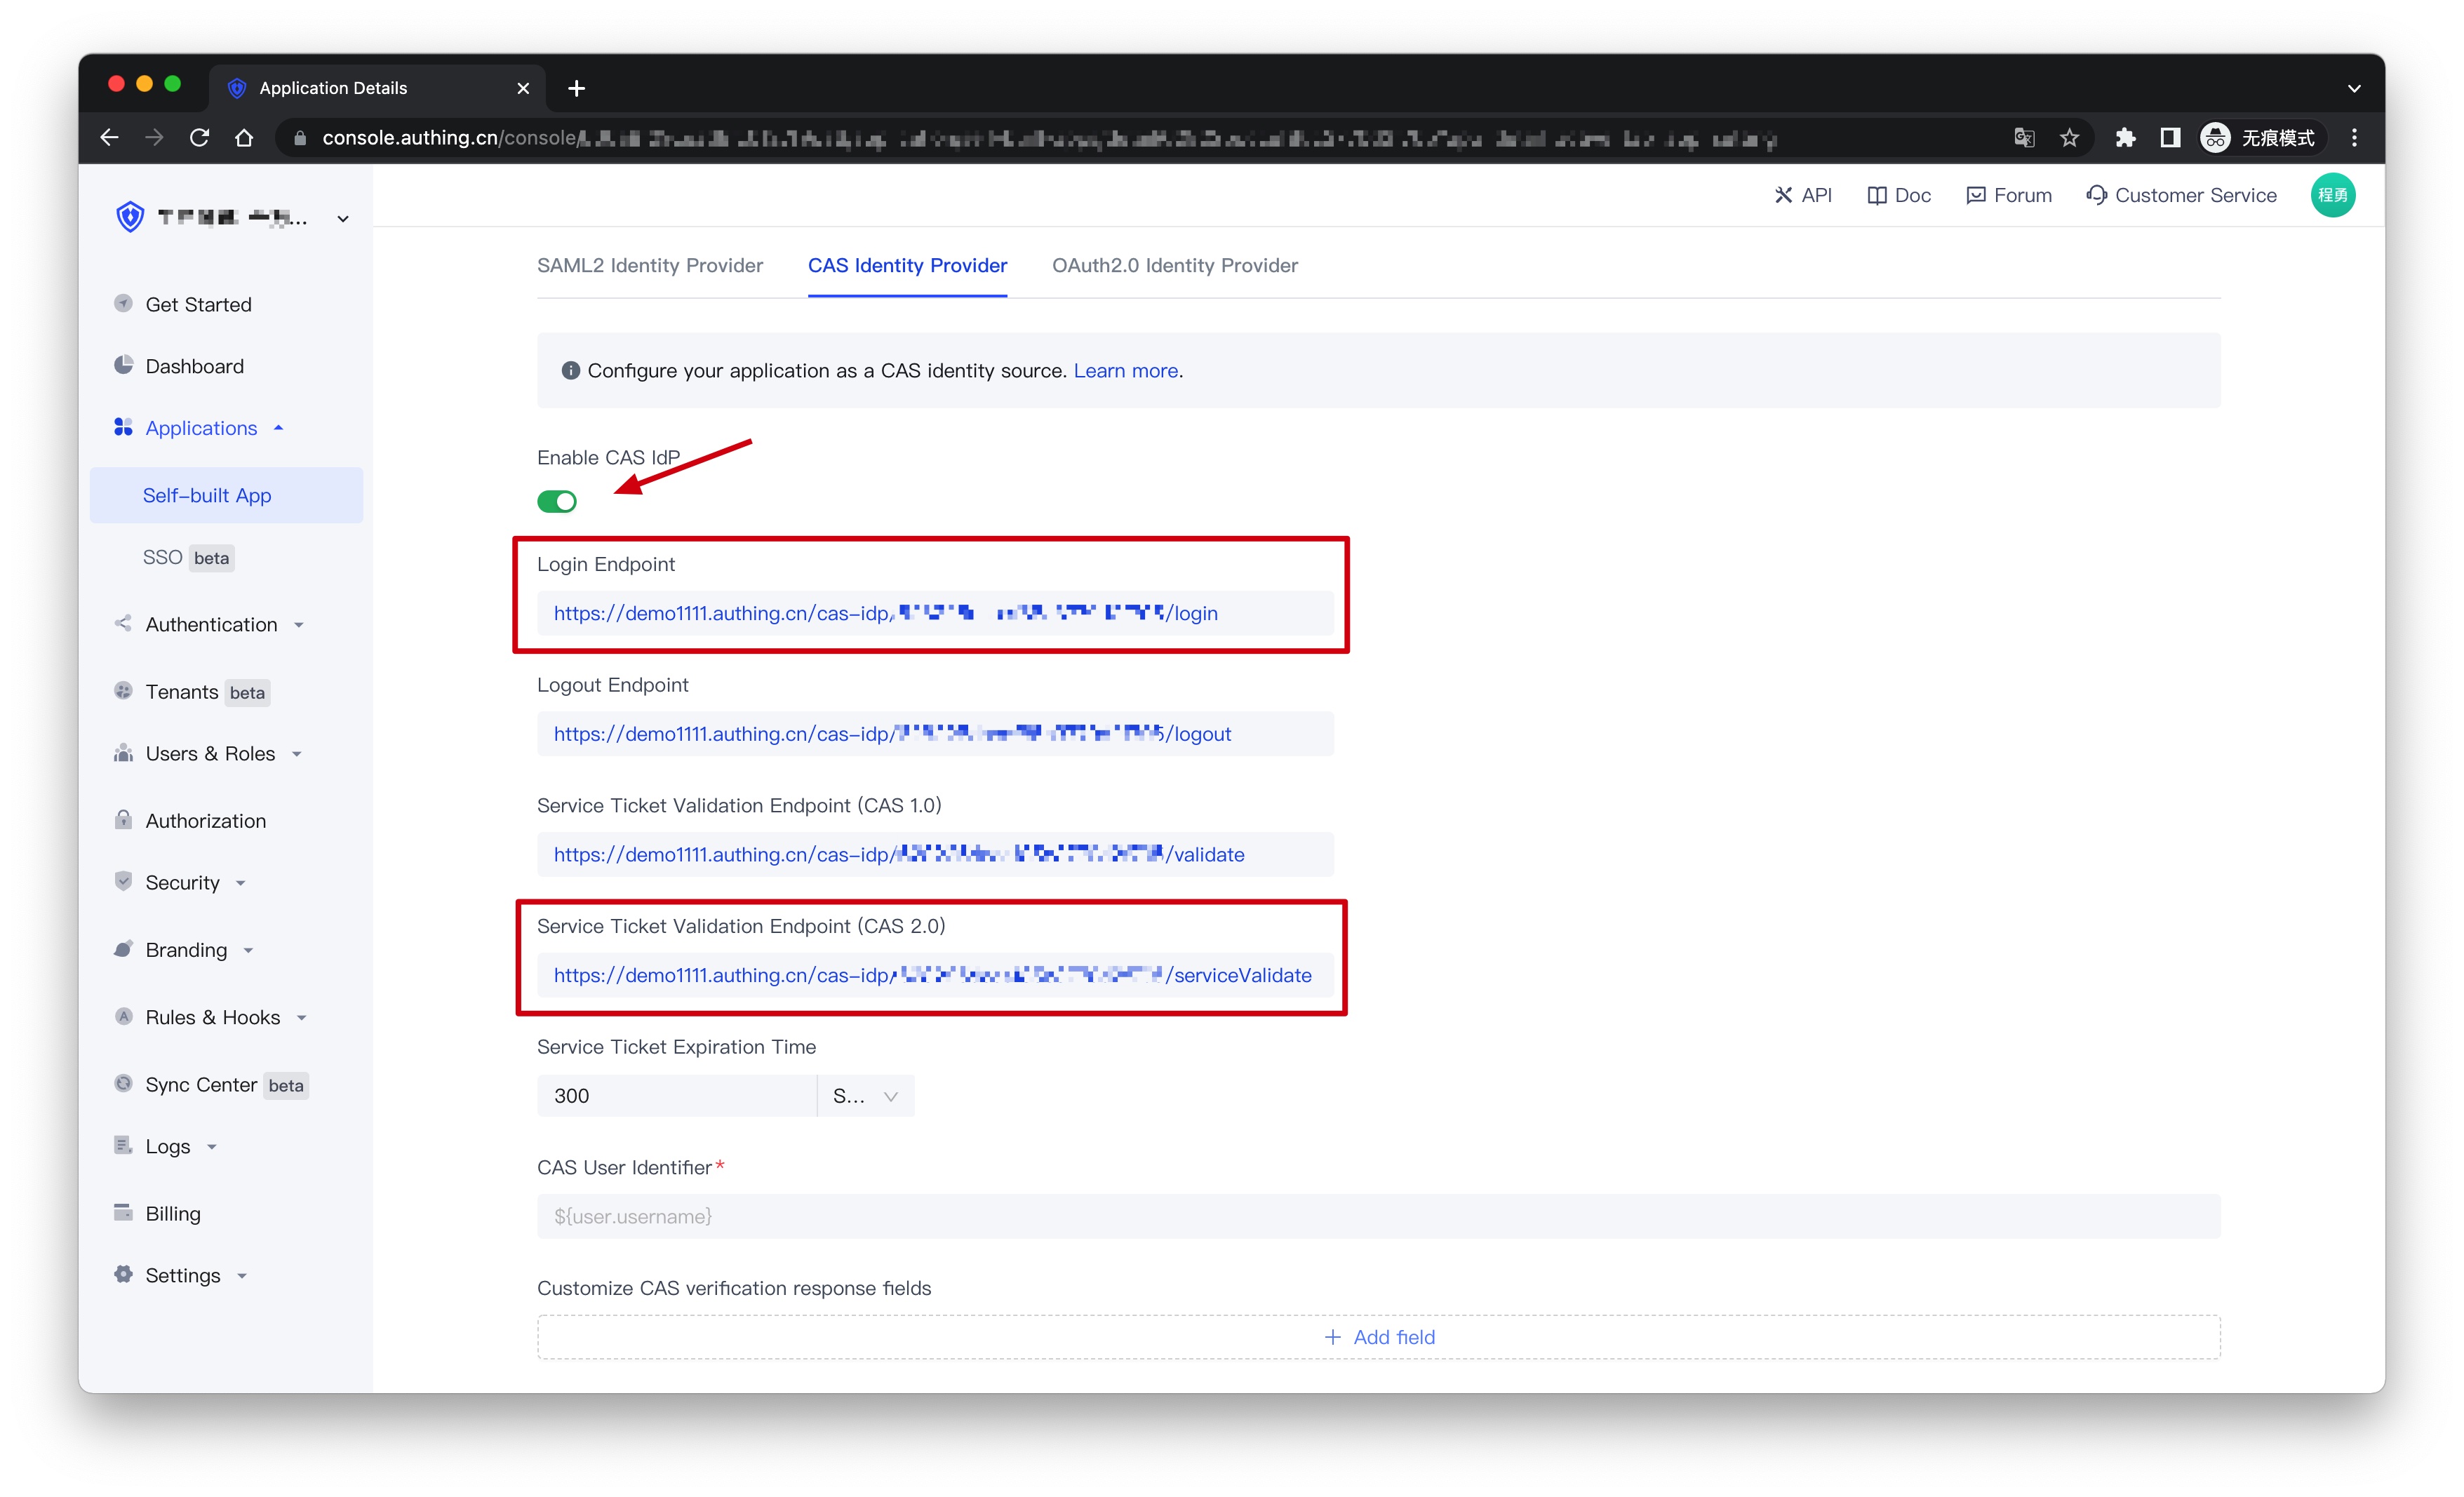Follow the Learn more link
The height and width of the screenshot is (1497, 2464).
1125,370
